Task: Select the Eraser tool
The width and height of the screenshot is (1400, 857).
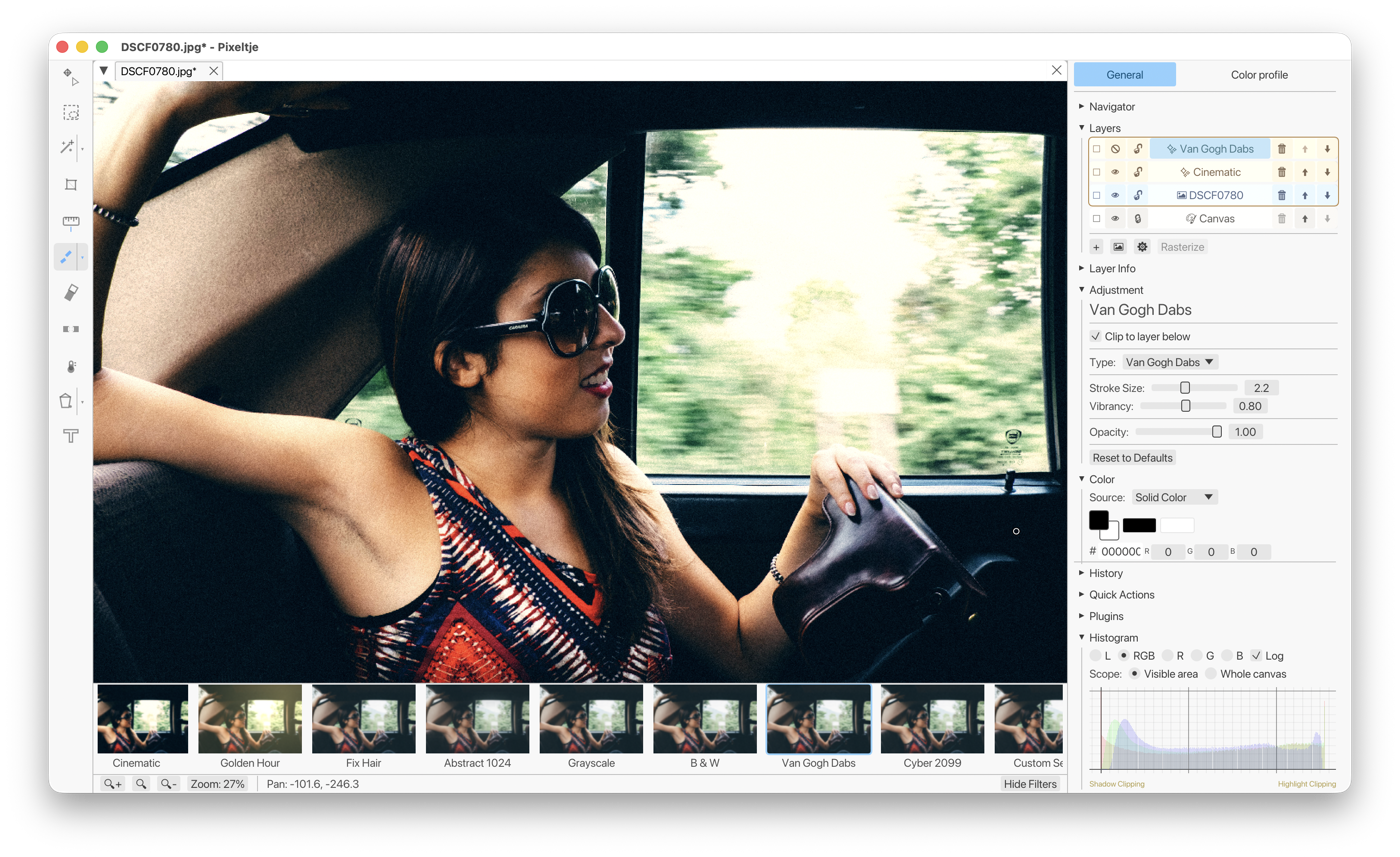Action: [x=70, y=292]
